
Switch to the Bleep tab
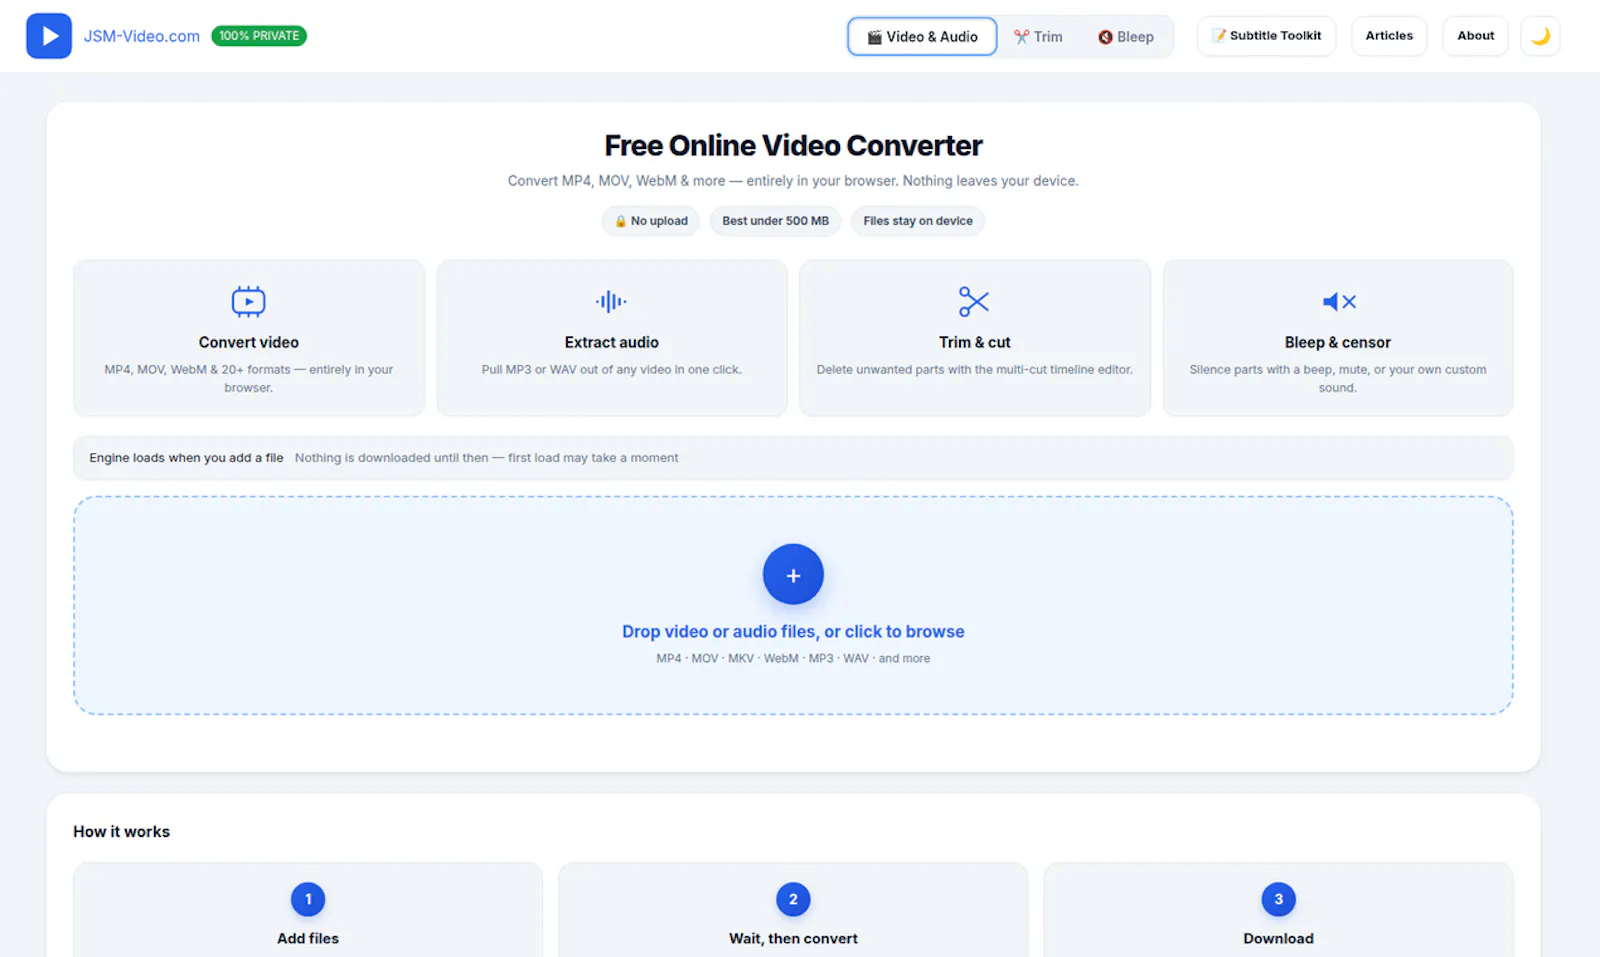click(x=1126, y=37)
